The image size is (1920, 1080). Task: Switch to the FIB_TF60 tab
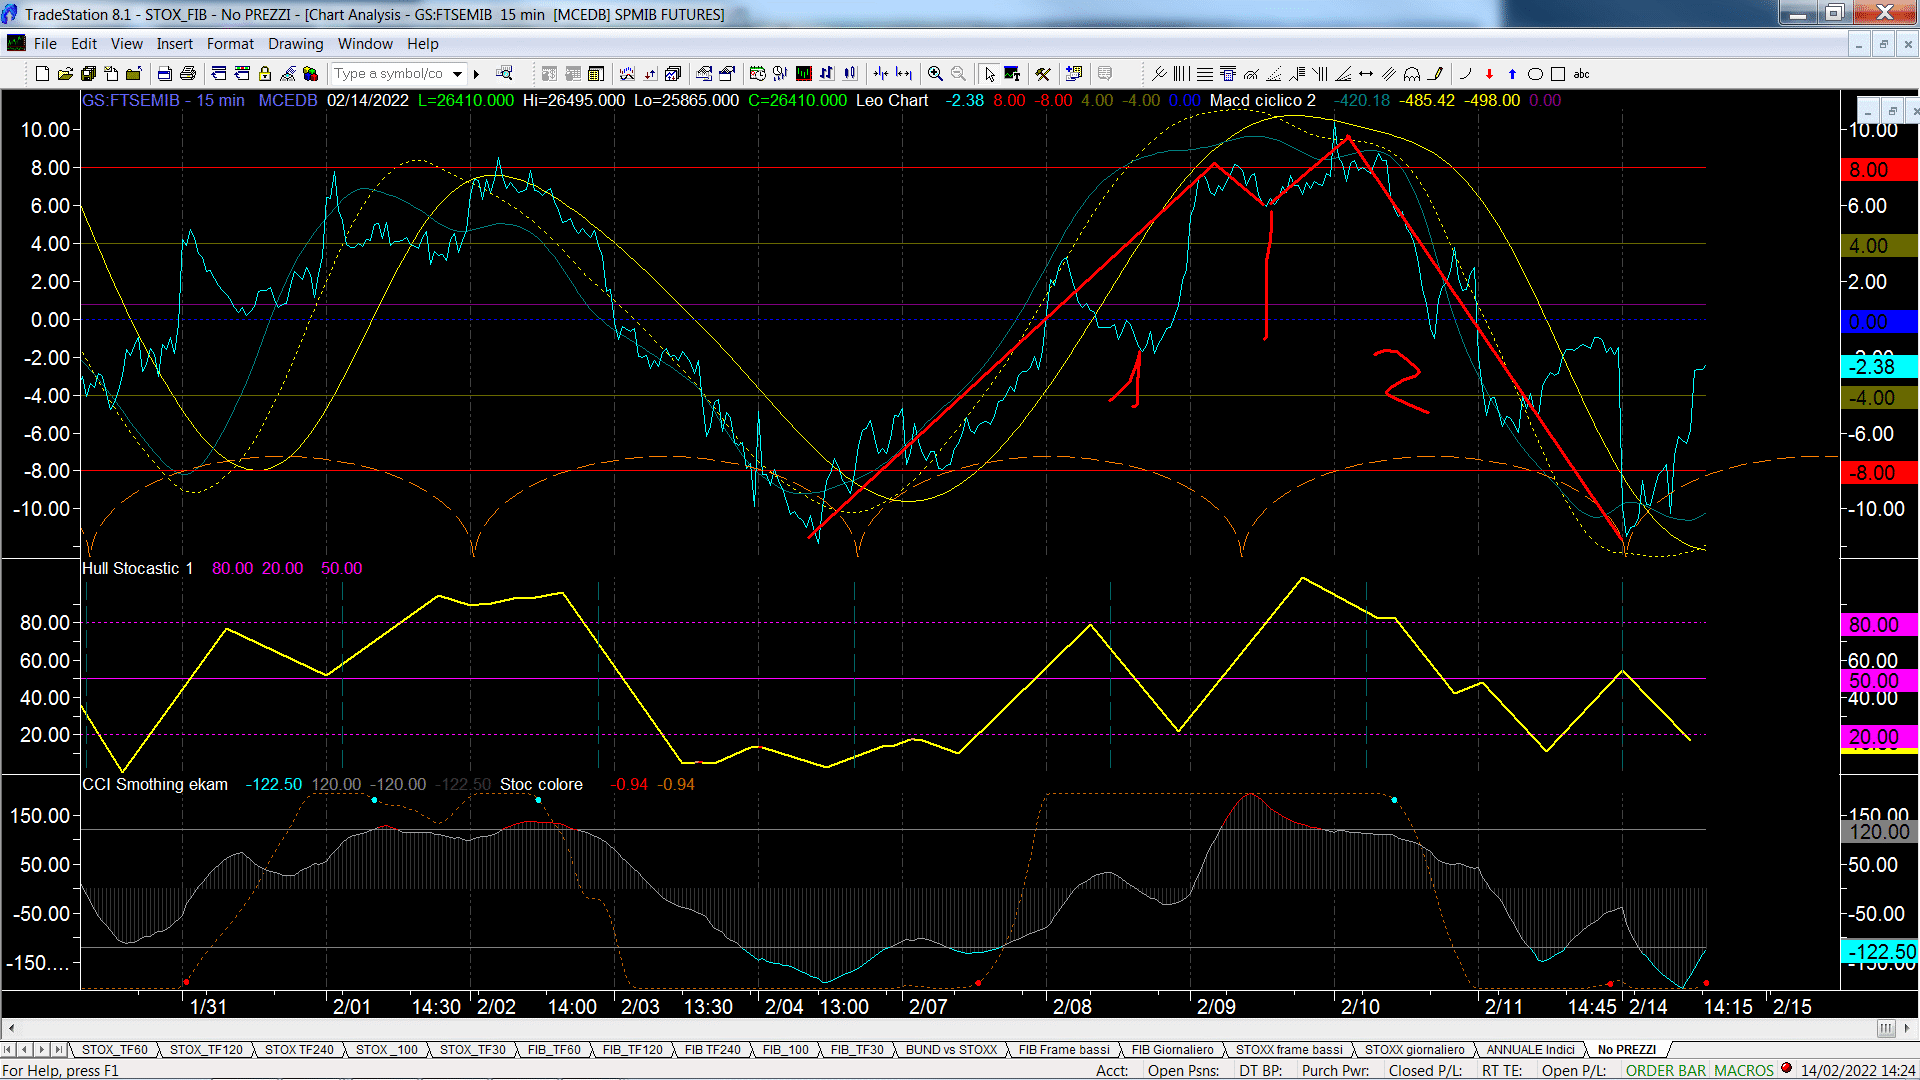click(554, 1049)
